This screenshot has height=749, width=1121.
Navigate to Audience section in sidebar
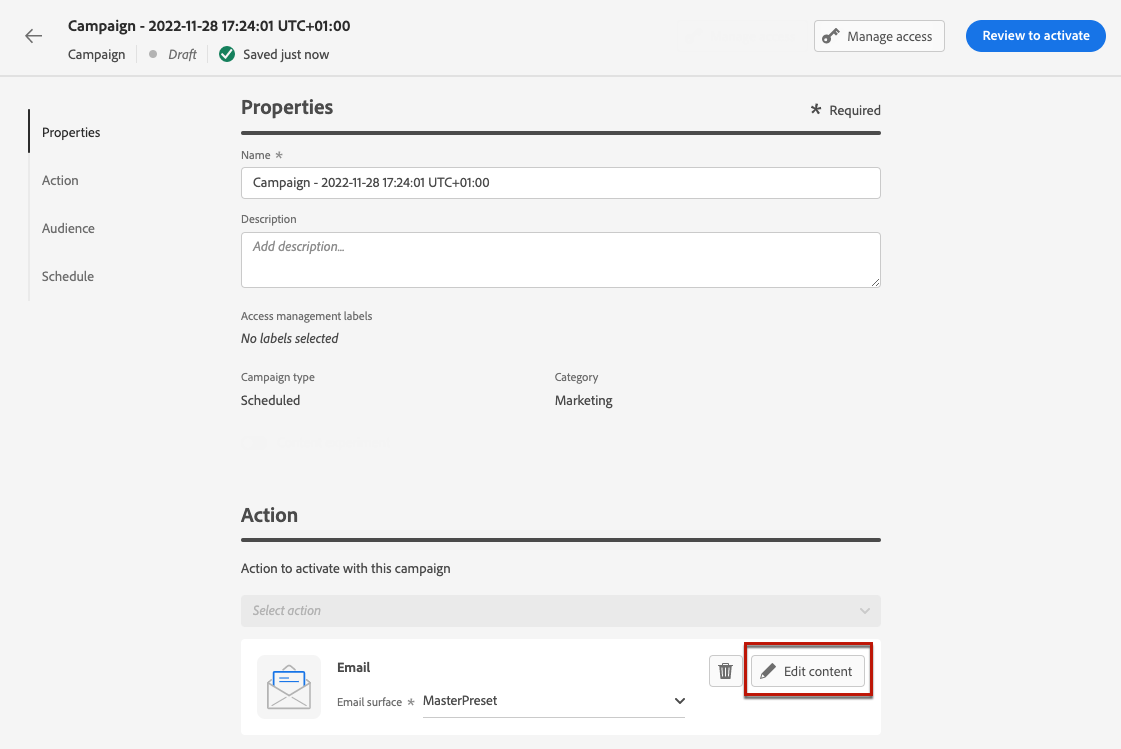68,228
